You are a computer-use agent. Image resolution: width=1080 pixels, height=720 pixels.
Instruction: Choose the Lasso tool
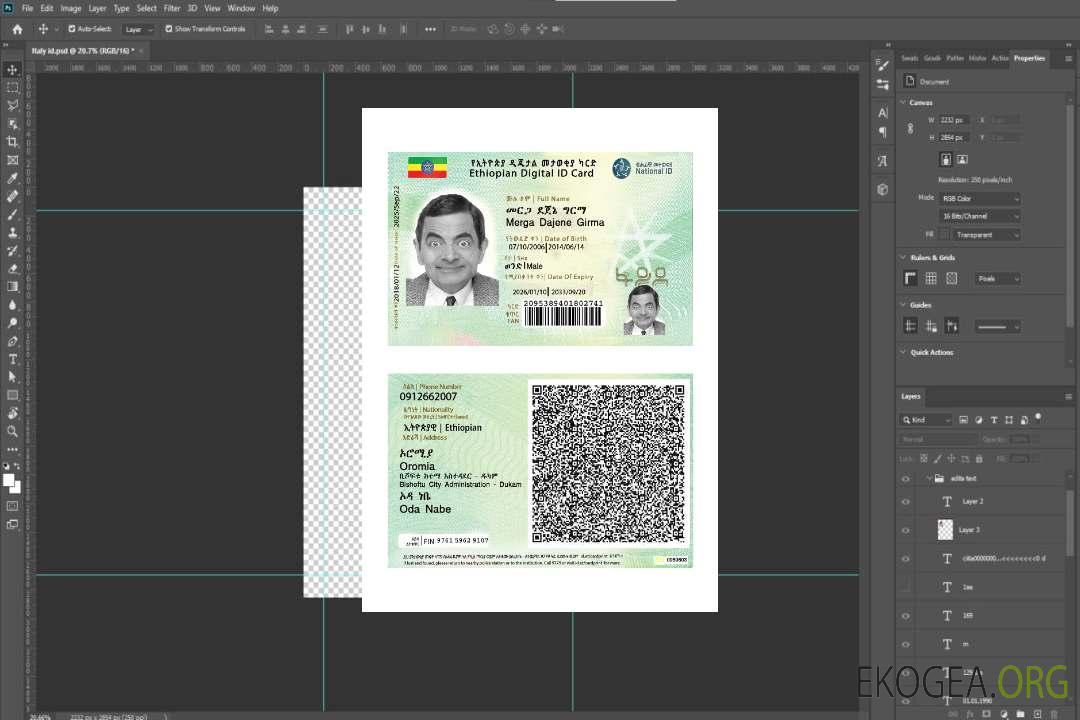tap(12, 105)
